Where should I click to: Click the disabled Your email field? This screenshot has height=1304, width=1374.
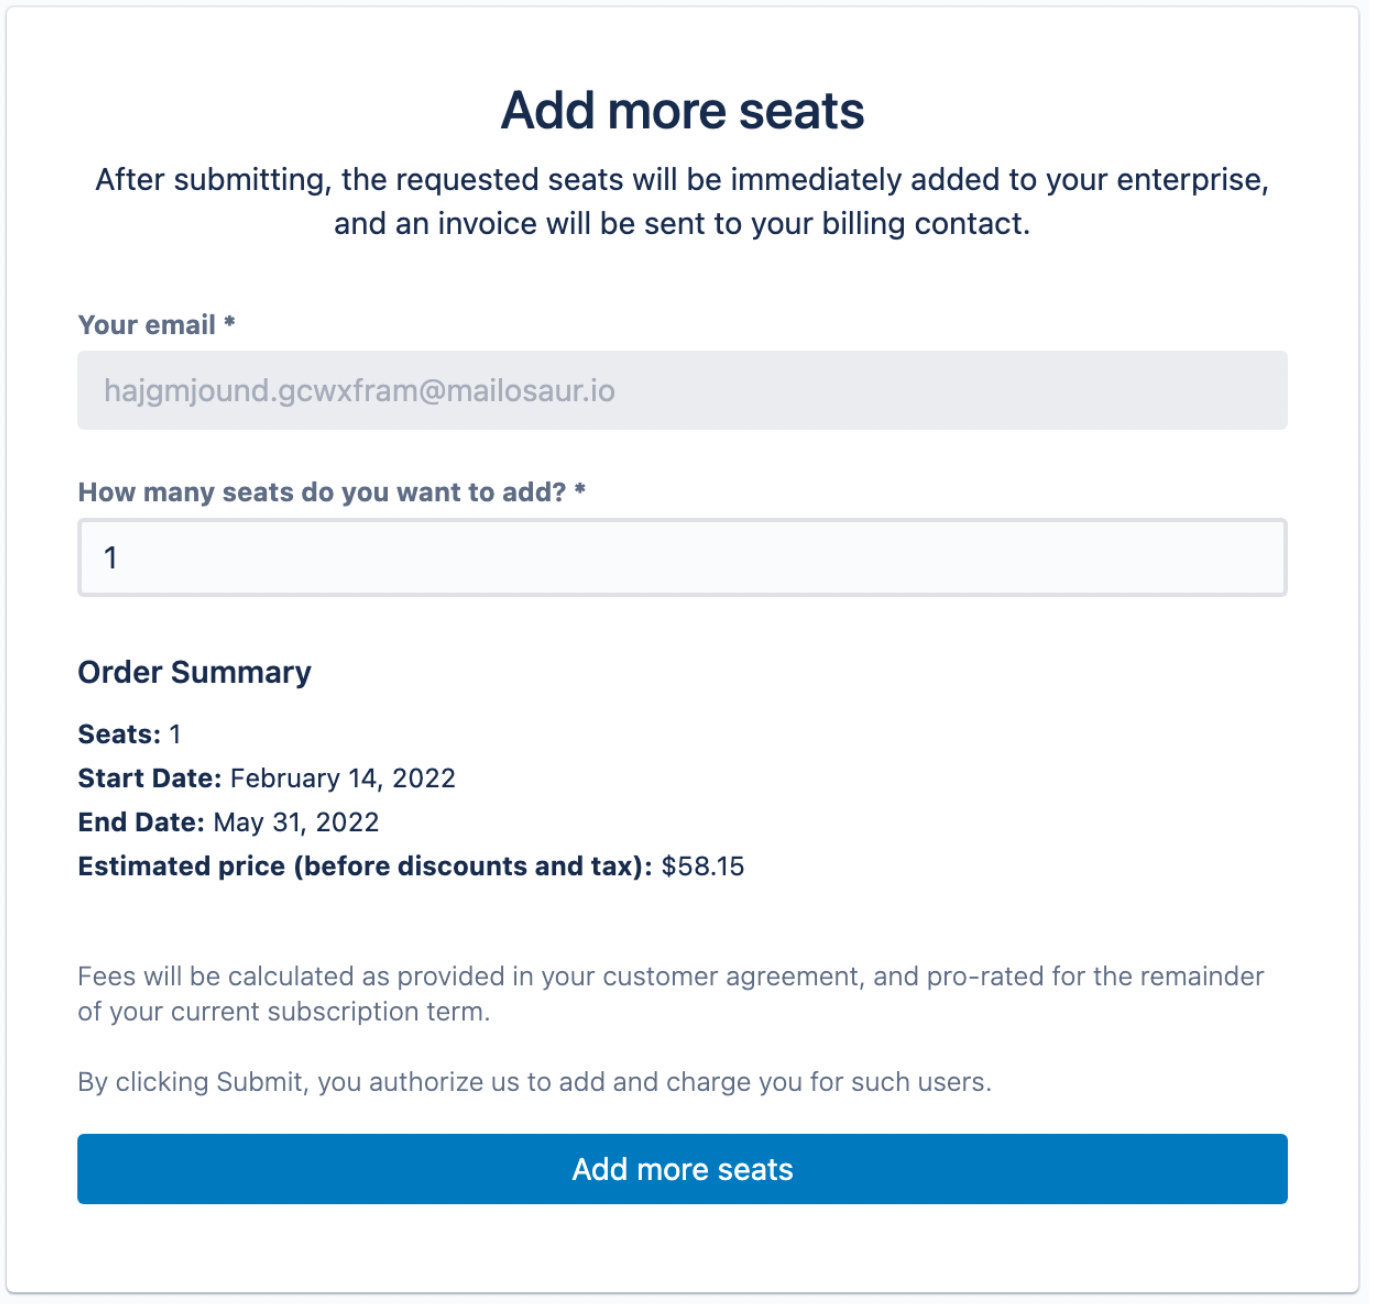pyautogui.click(x=682, y=390)
